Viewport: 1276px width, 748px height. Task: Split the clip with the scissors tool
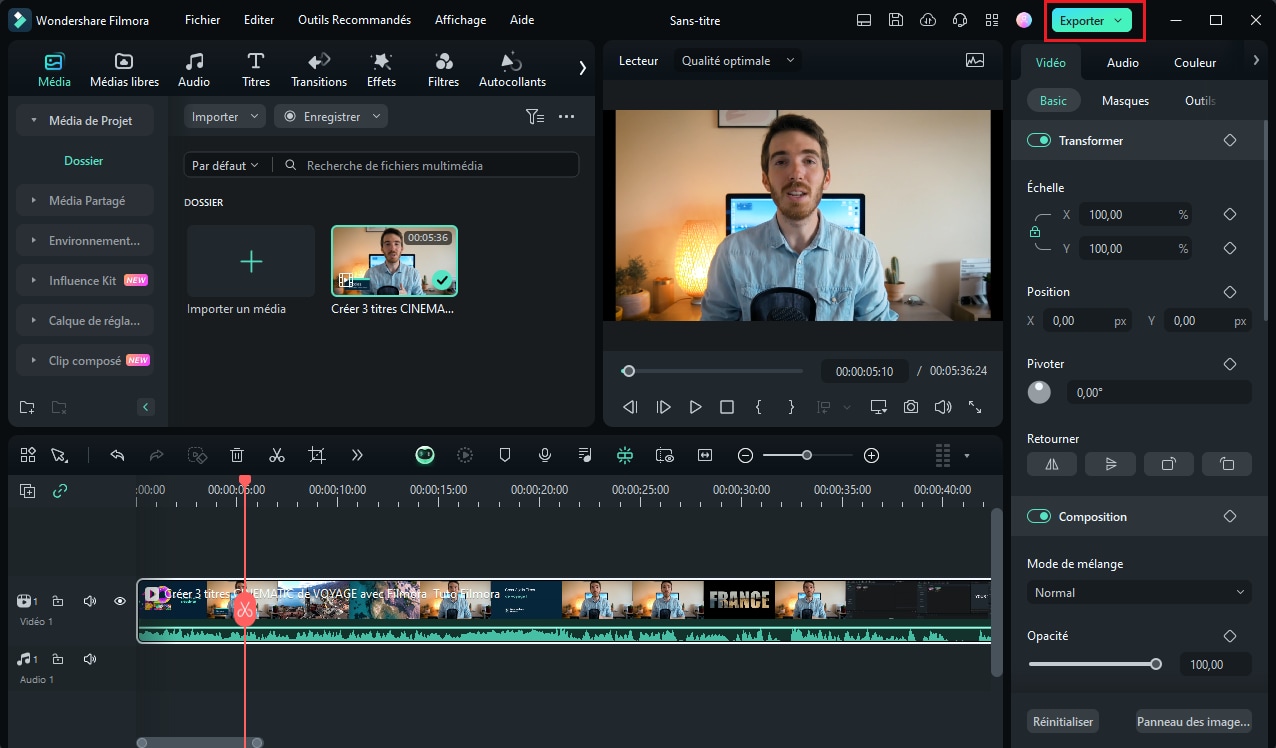tap(277, 455)
